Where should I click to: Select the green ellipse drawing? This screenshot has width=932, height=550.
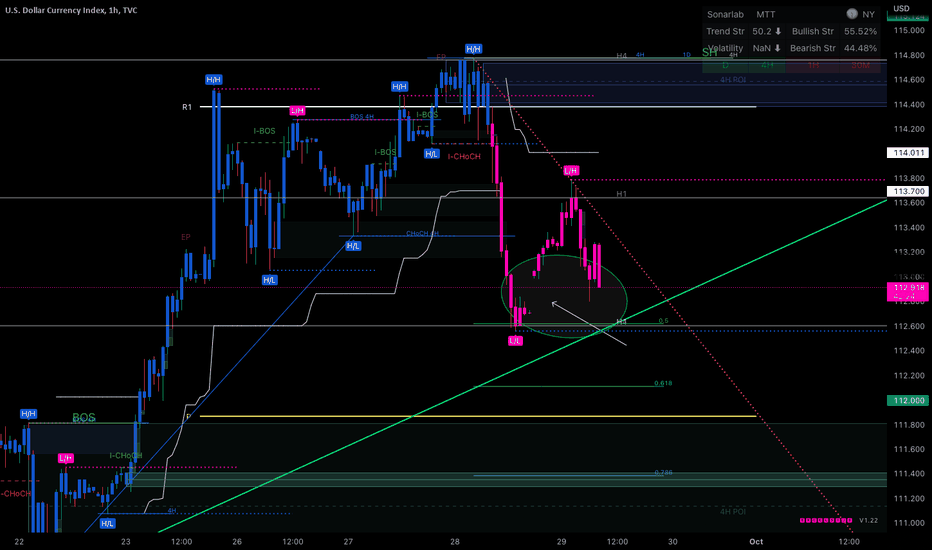coord(564,297)
